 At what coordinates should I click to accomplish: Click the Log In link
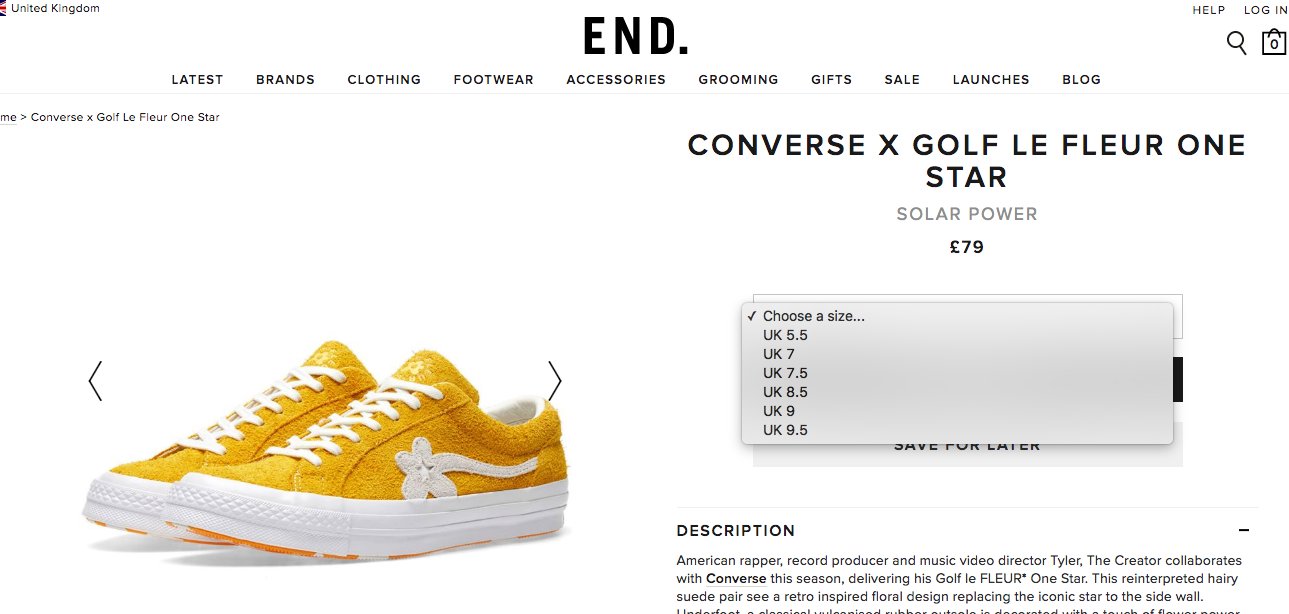click(1266, 10)
